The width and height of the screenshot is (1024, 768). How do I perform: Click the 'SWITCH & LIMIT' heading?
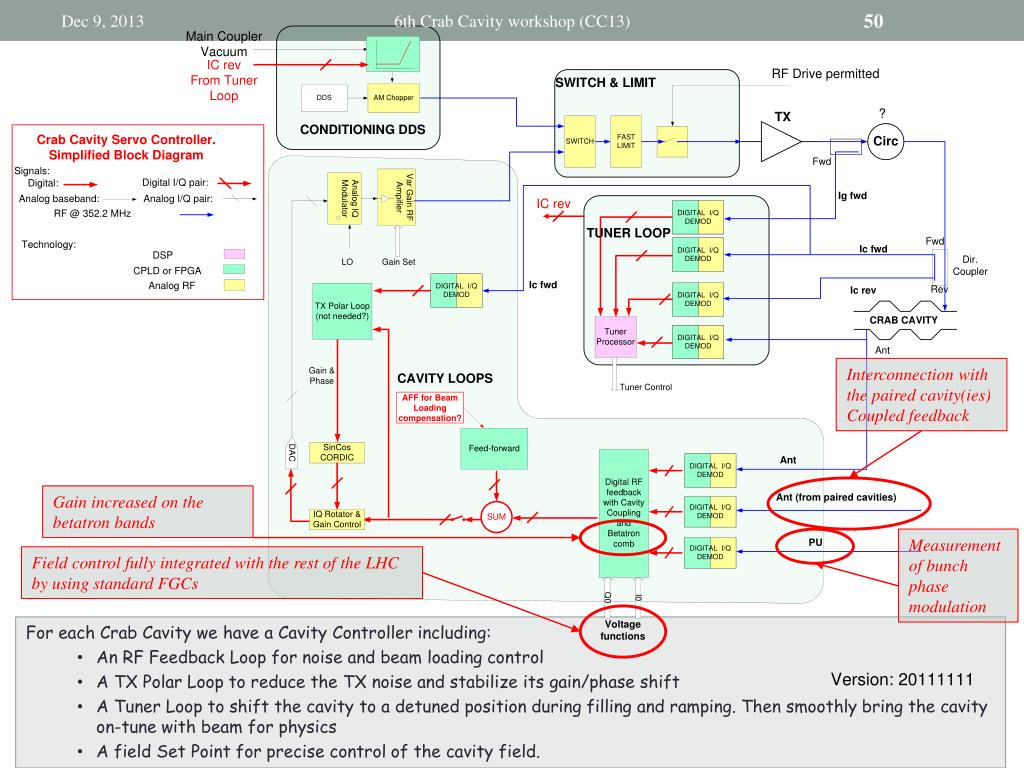click(605, 83)
